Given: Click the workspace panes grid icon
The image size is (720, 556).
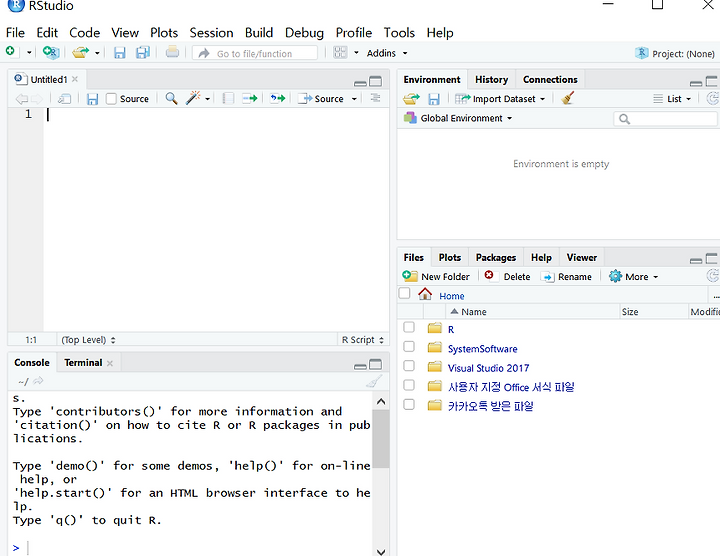Looking at the screenshot, I should pyautogui.click(x=340, y=52).
